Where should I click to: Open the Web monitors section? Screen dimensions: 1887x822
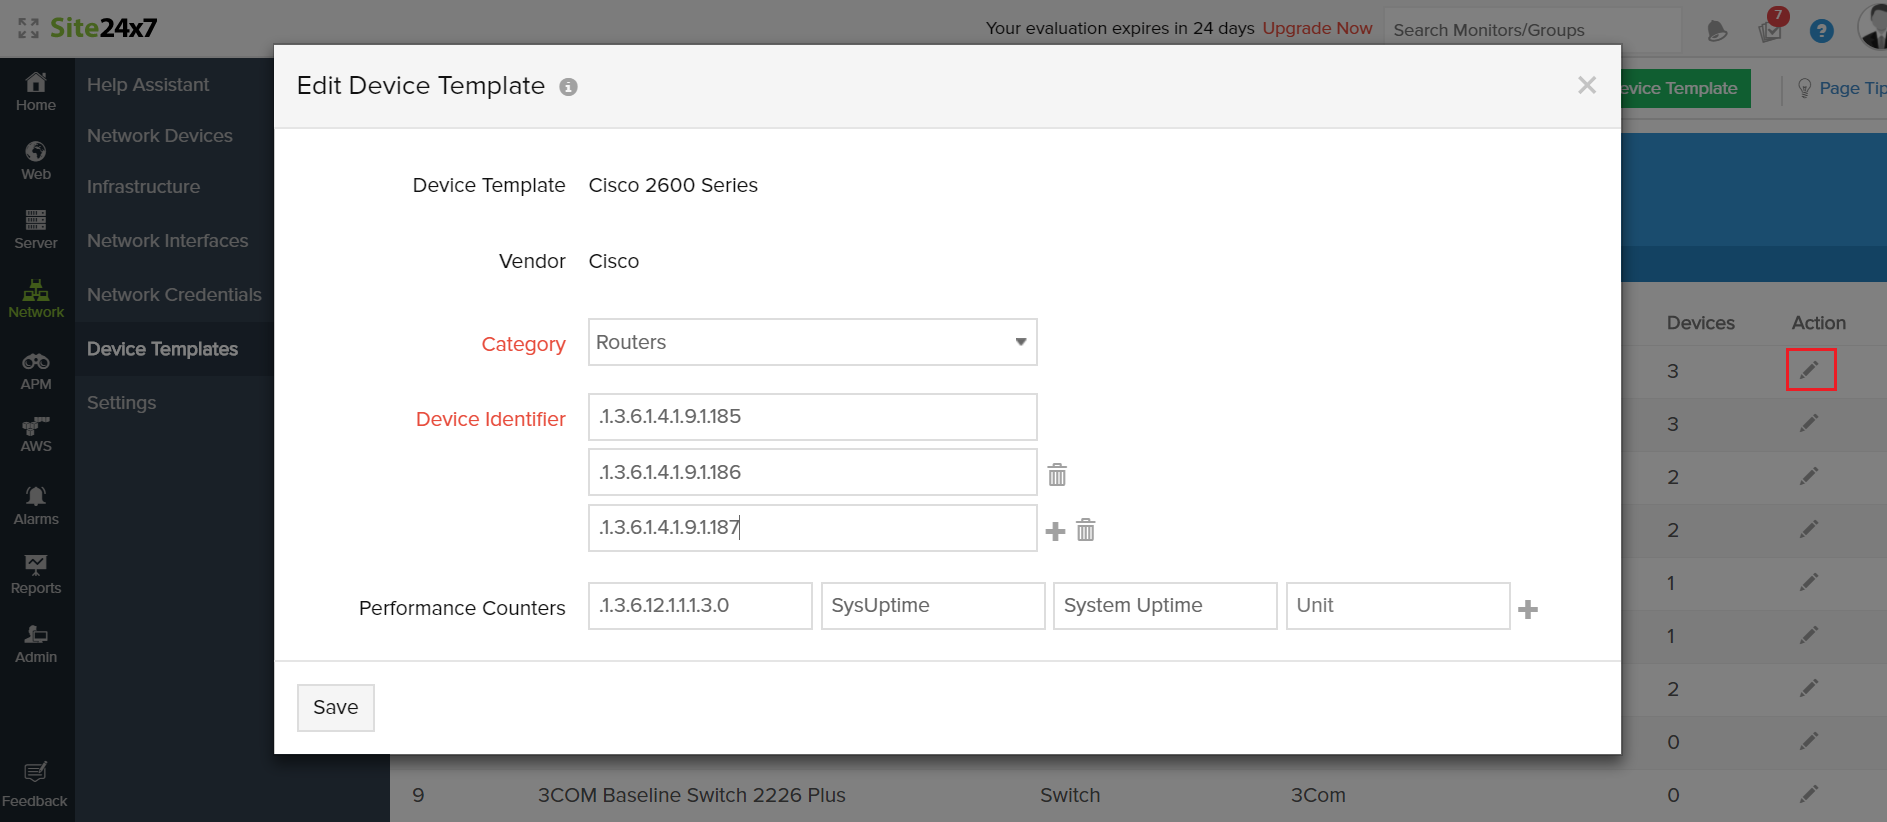(36, 161)
